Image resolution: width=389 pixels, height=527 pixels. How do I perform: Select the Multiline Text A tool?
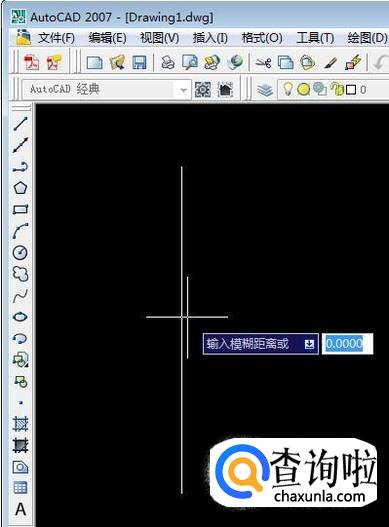tap(21, 509)
